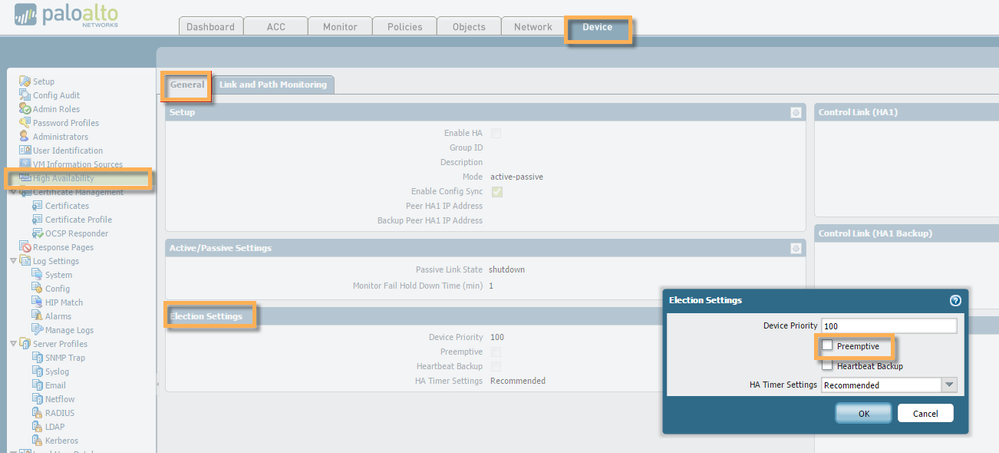The height and width of the screenshot is (453, 999).
Task: Click the Administrators icon
Action: pos(25,136)
